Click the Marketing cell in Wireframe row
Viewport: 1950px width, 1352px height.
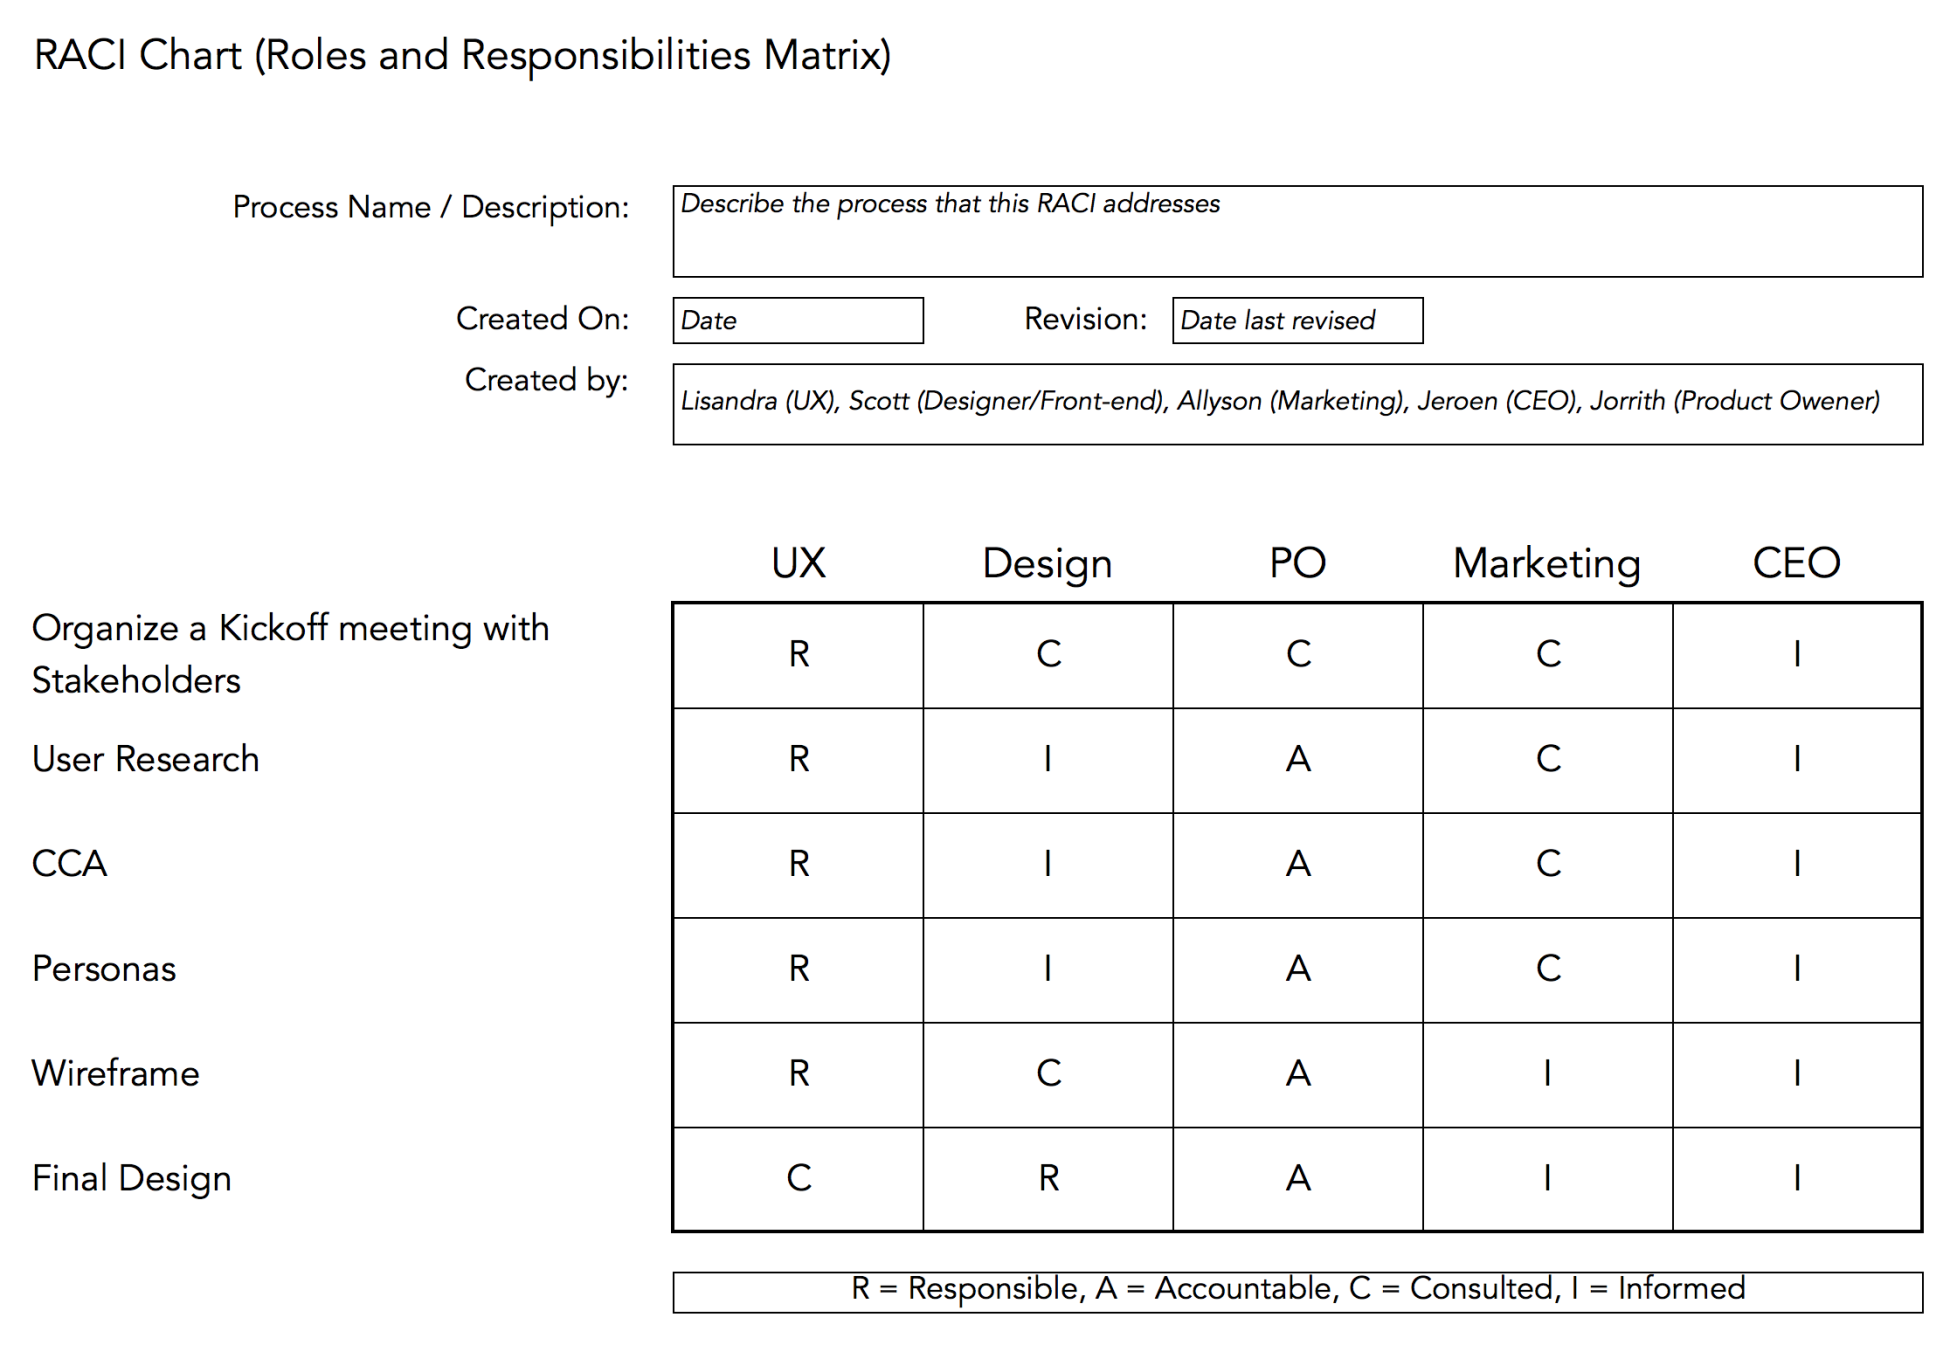[x=1547, y=1073]
